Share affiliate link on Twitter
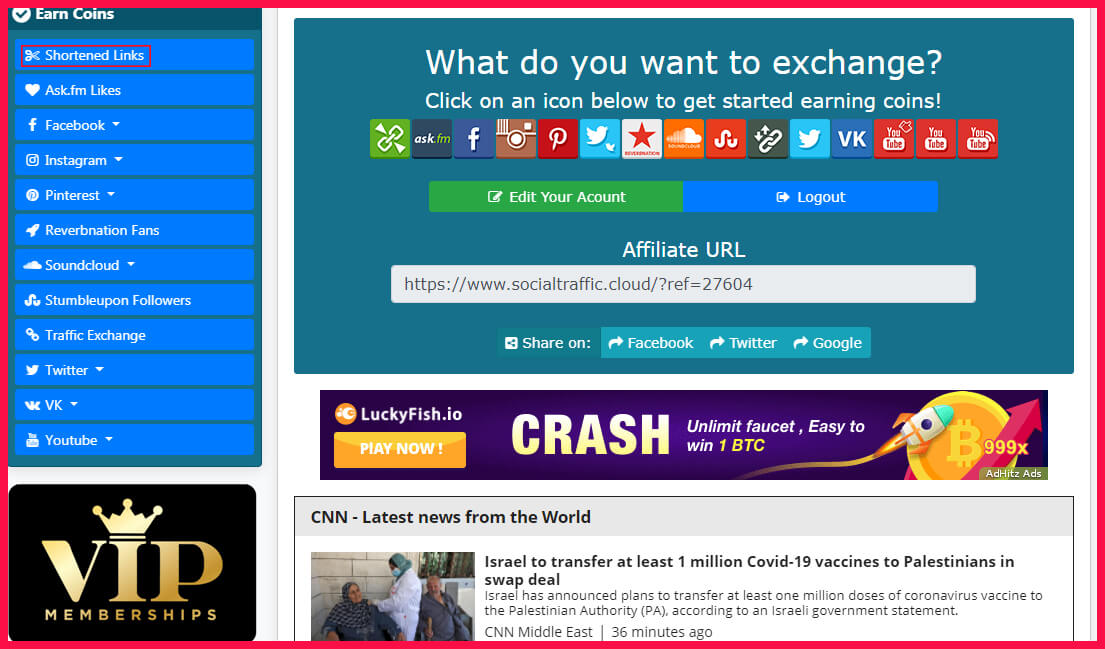 click(743, 343)
